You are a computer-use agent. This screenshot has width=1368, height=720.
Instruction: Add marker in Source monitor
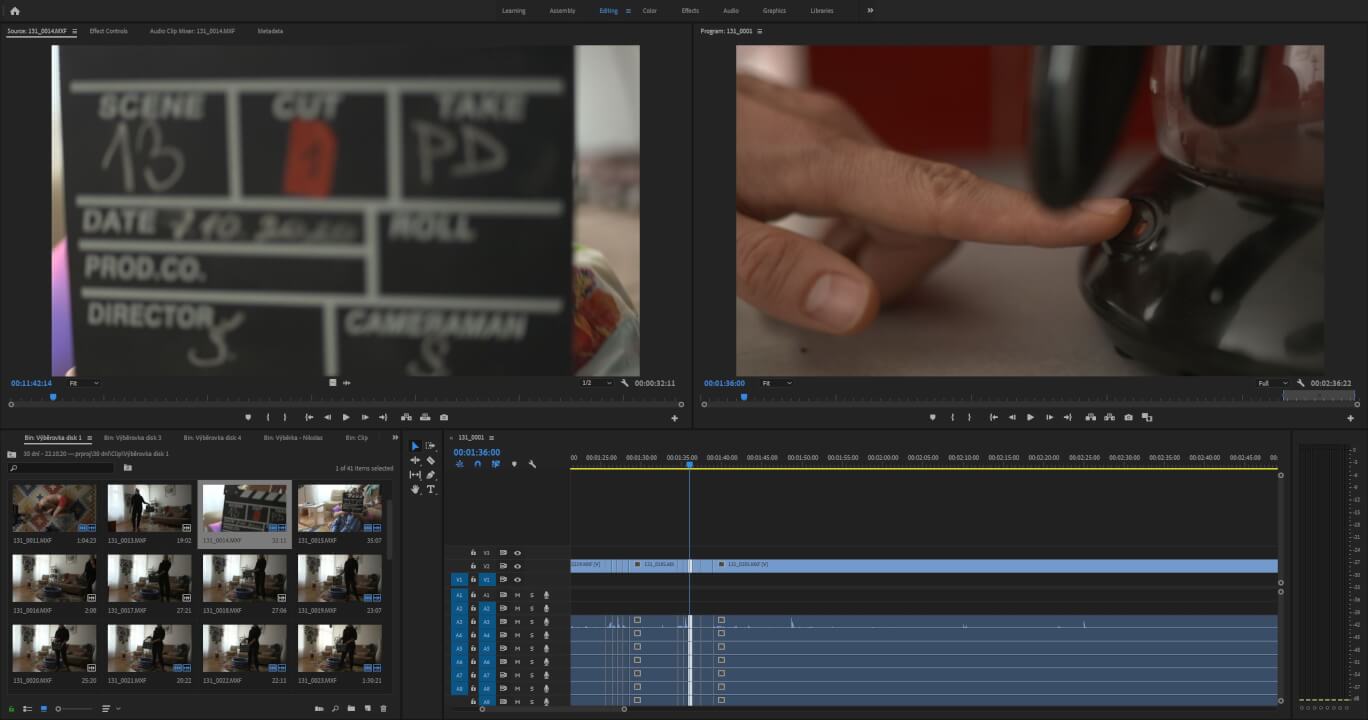(248, 417)
